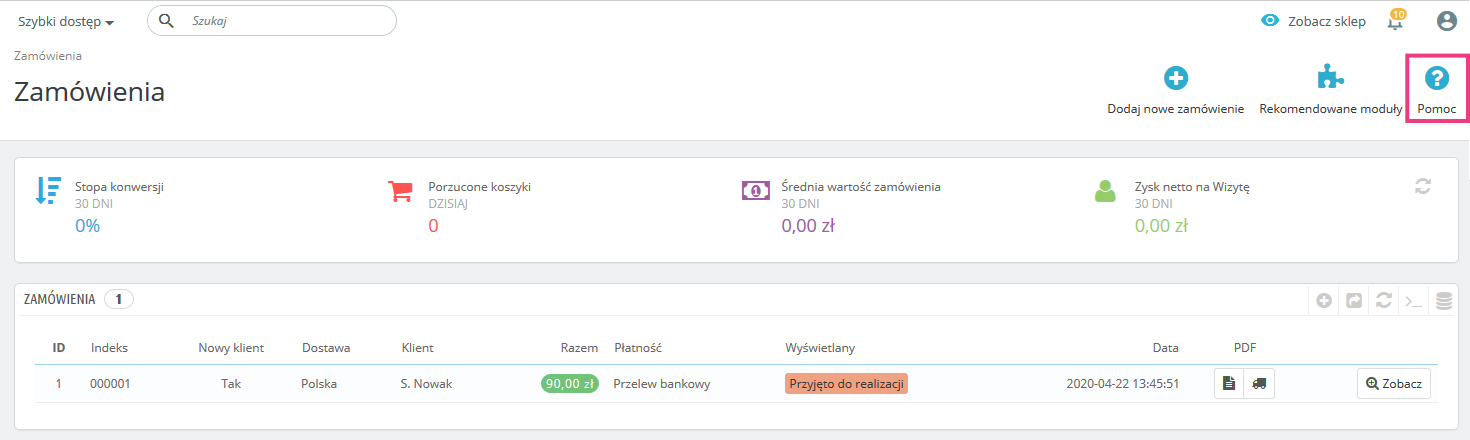The image size is (1470, 440).
Task: Refresh the orders list
Action: [x=1384, y=300]
